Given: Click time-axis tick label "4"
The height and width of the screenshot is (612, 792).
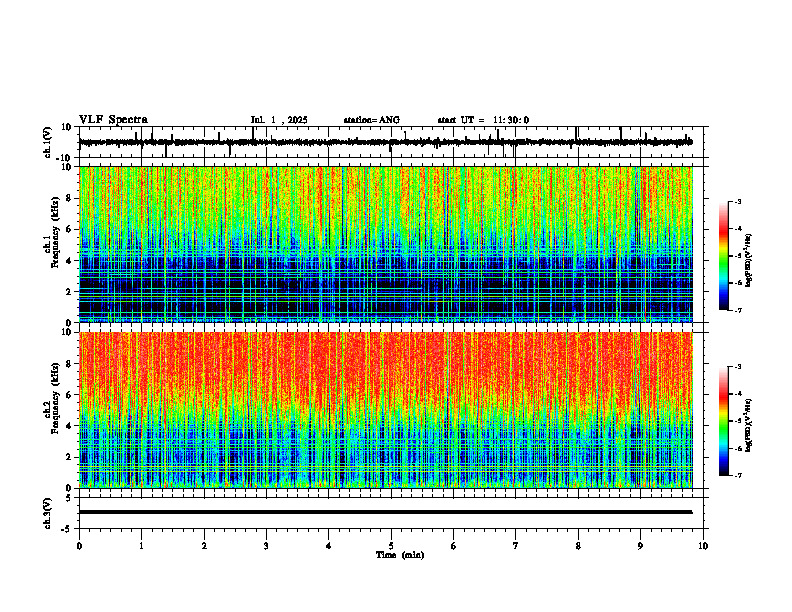Looking at the screenshot, I should click(x=329, y=546).
